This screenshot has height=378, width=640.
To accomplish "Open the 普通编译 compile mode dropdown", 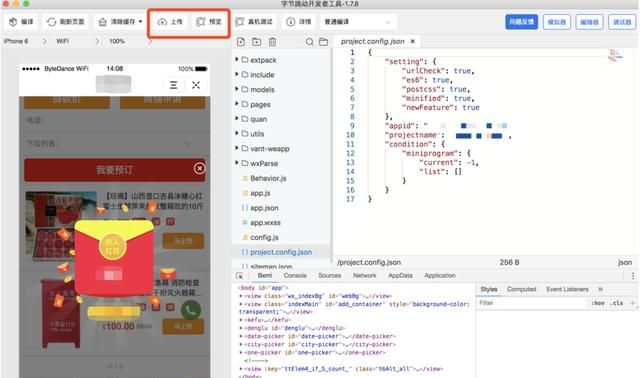I will point(358,22).
